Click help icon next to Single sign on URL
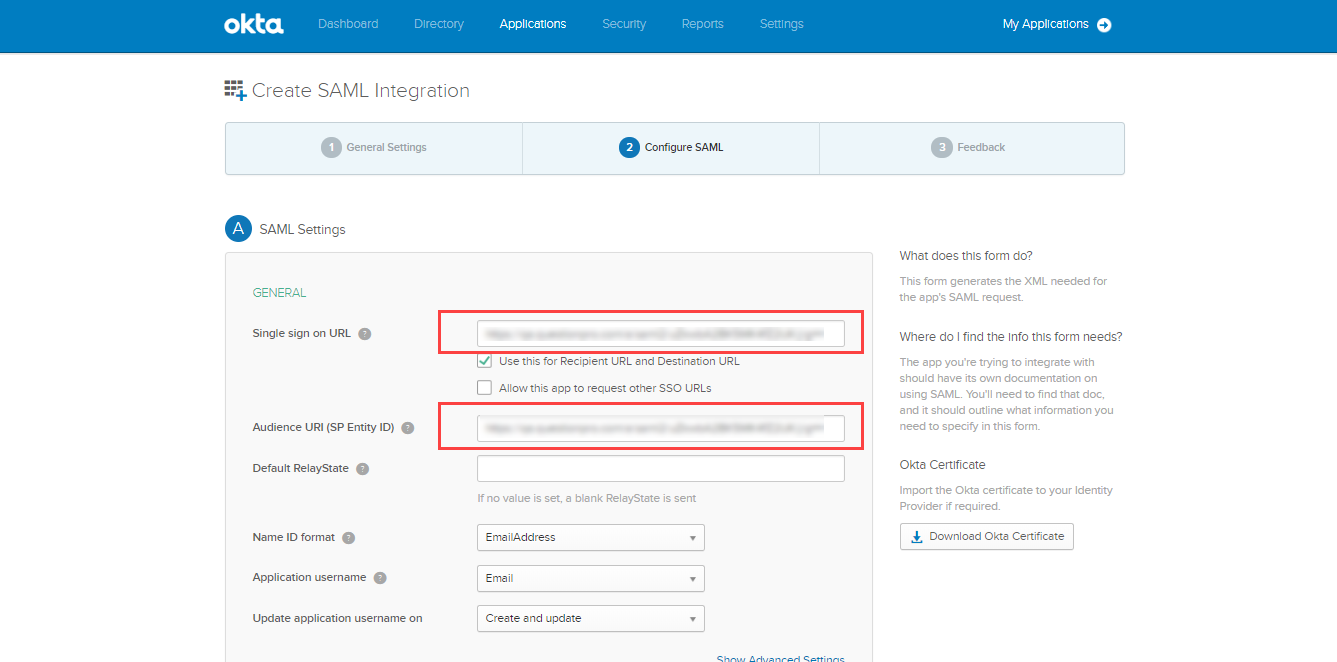 point(365,334)
